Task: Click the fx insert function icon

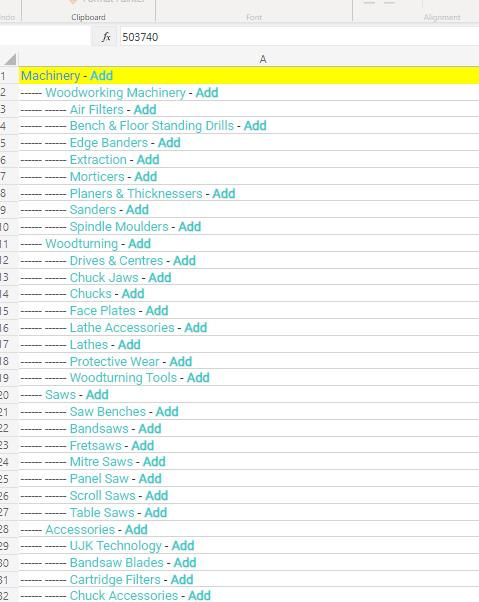Action: click(x=106, y=37)
